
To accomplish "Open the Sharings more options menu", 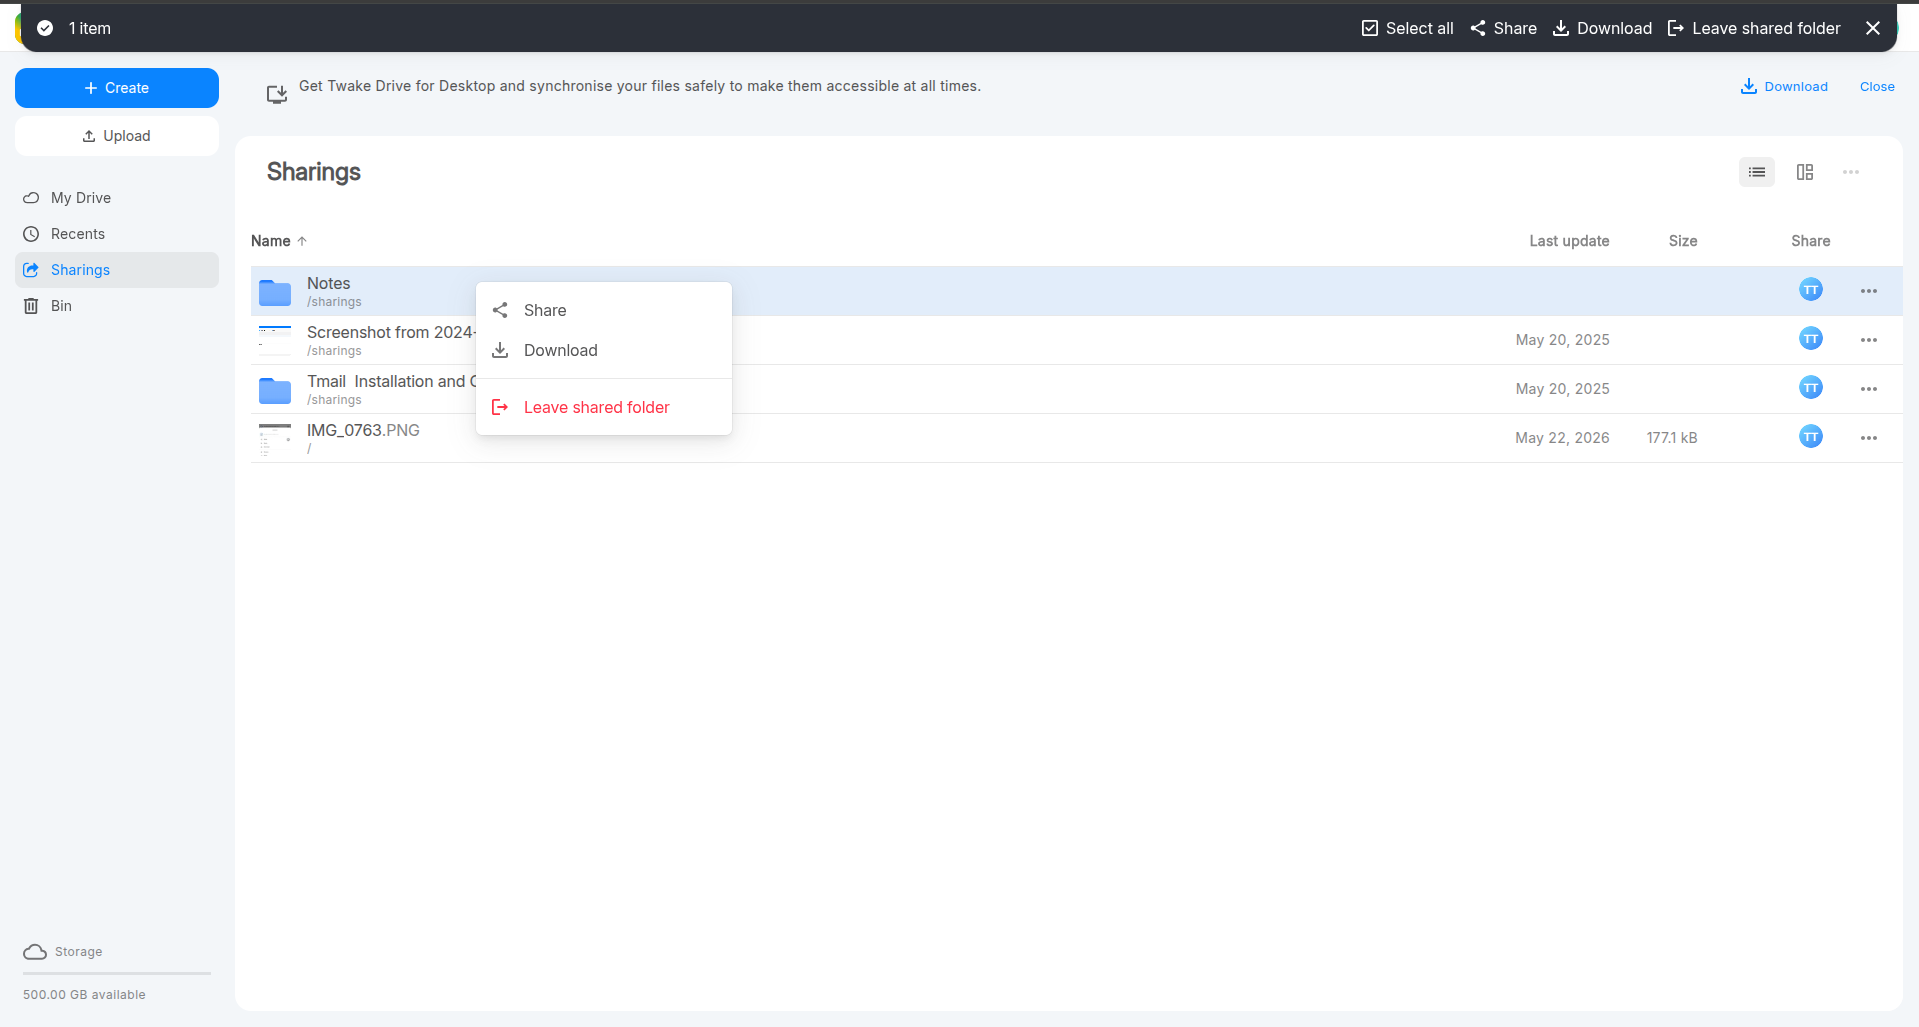I will pyautogui.click(x=1851, y=172).
